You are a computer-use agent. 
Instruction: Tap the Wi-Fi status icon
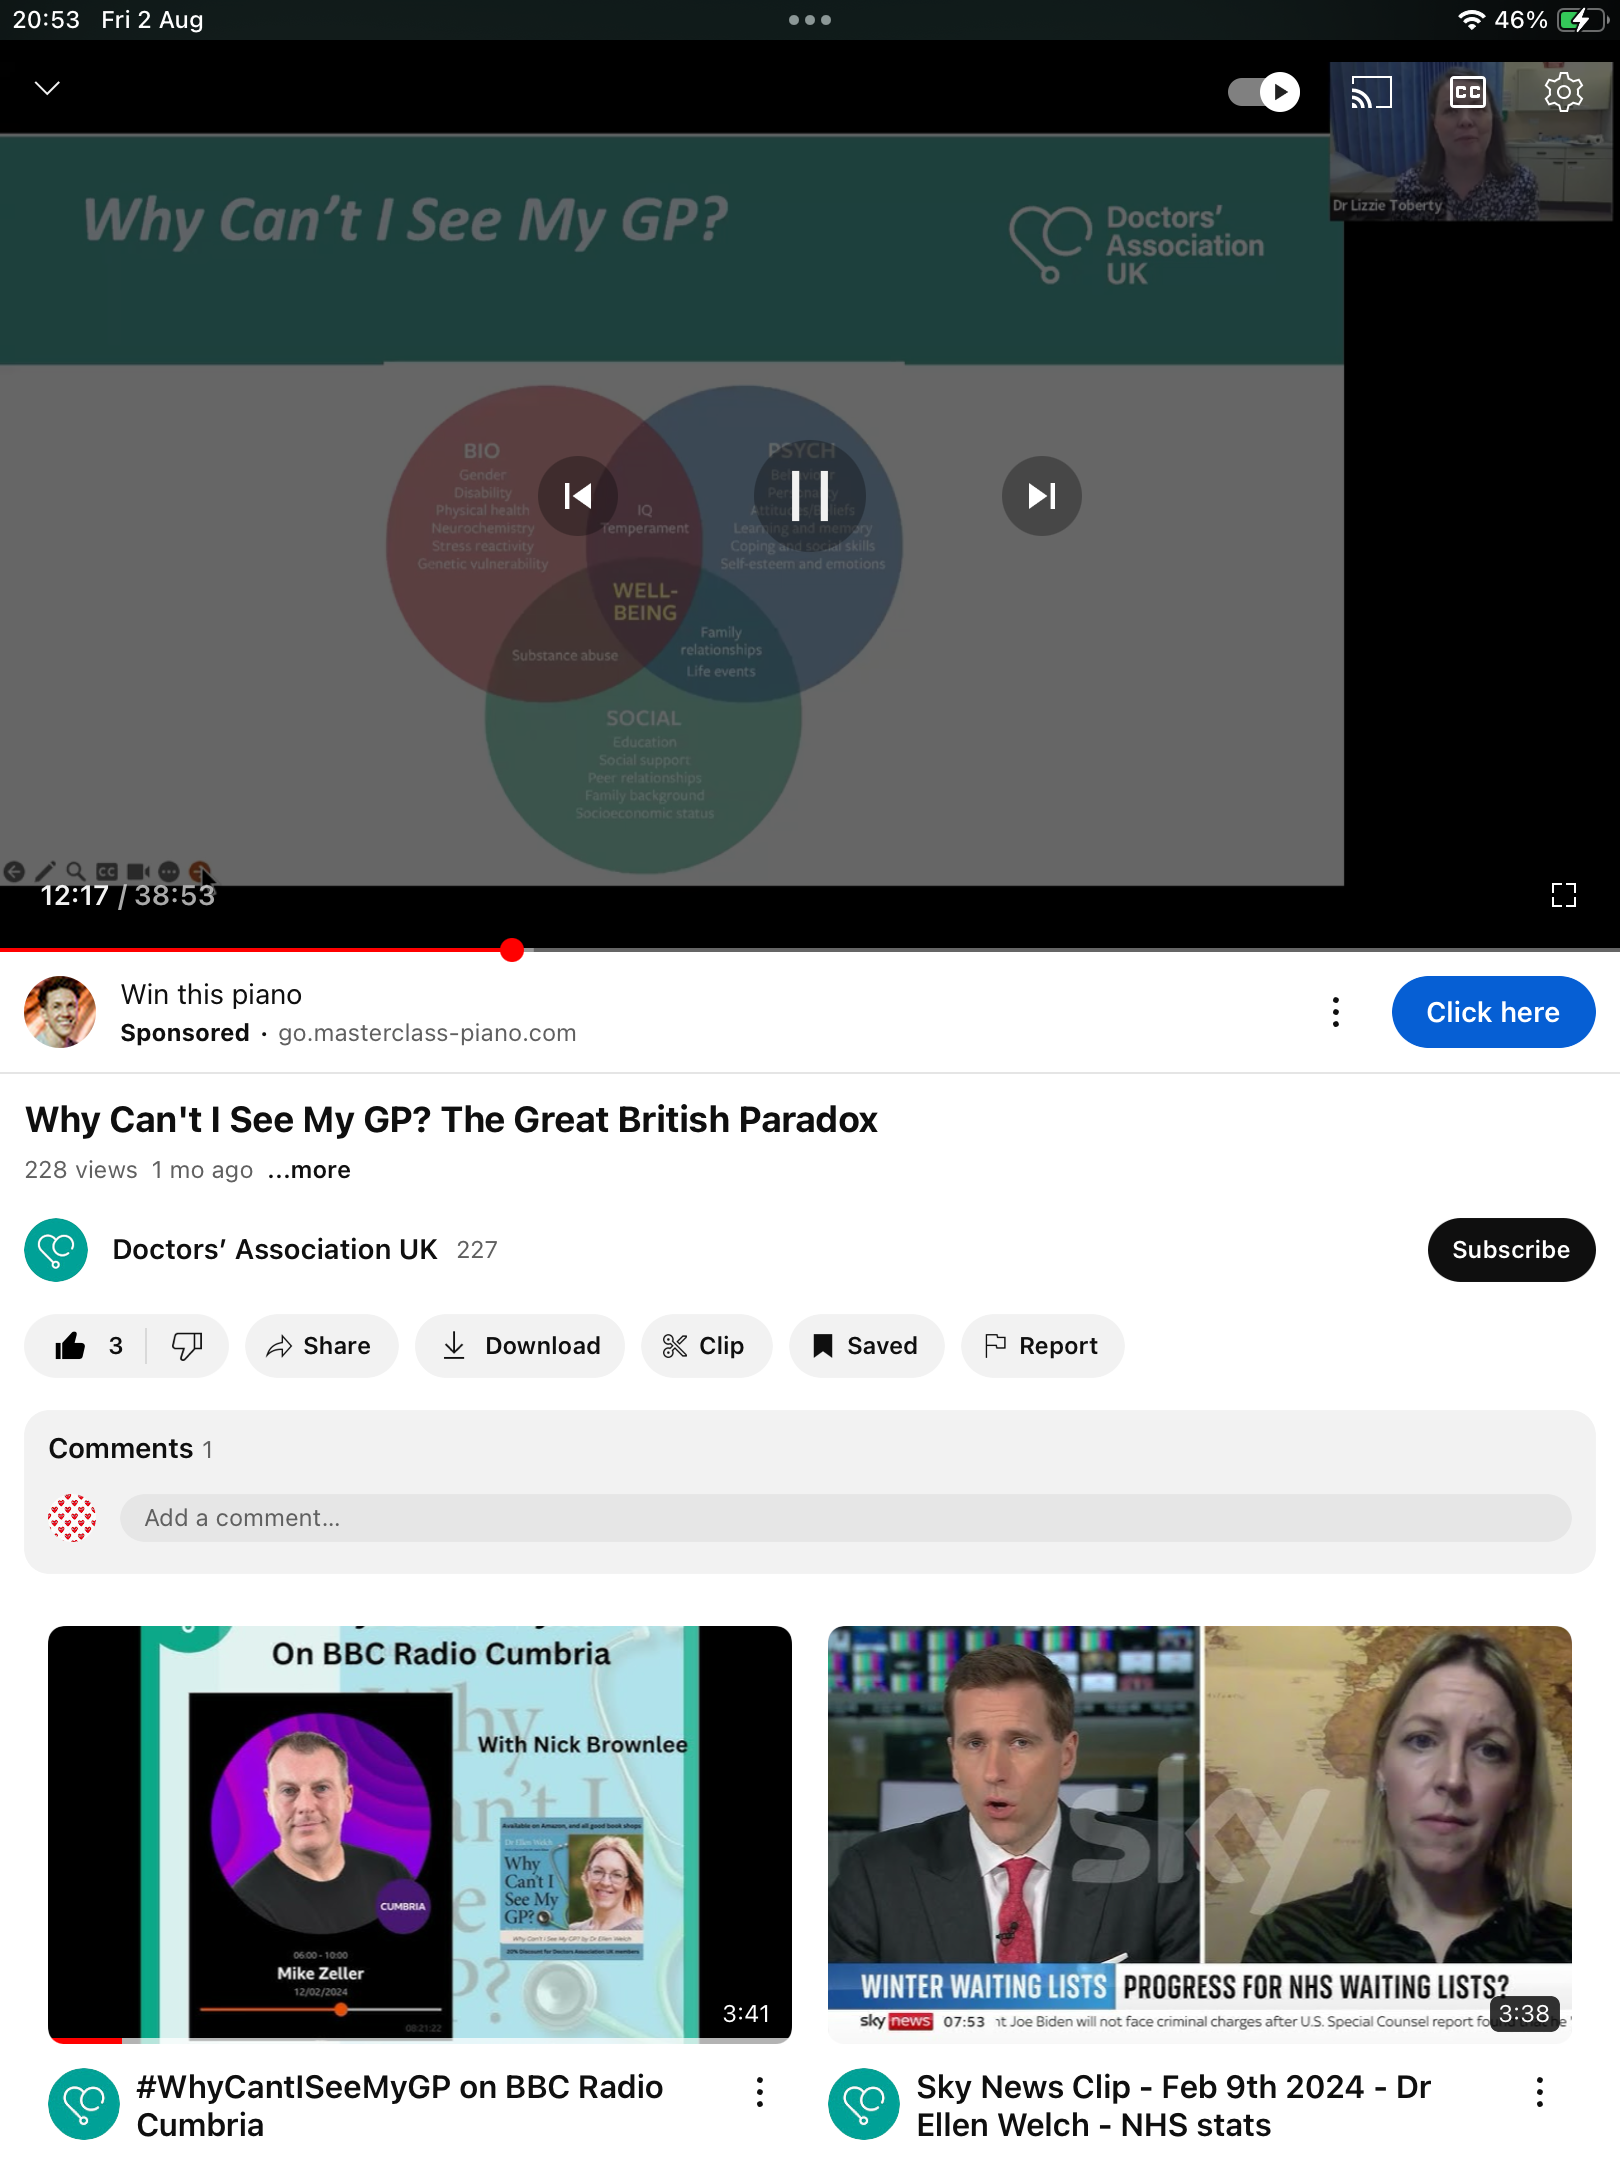coord(1471,20)
